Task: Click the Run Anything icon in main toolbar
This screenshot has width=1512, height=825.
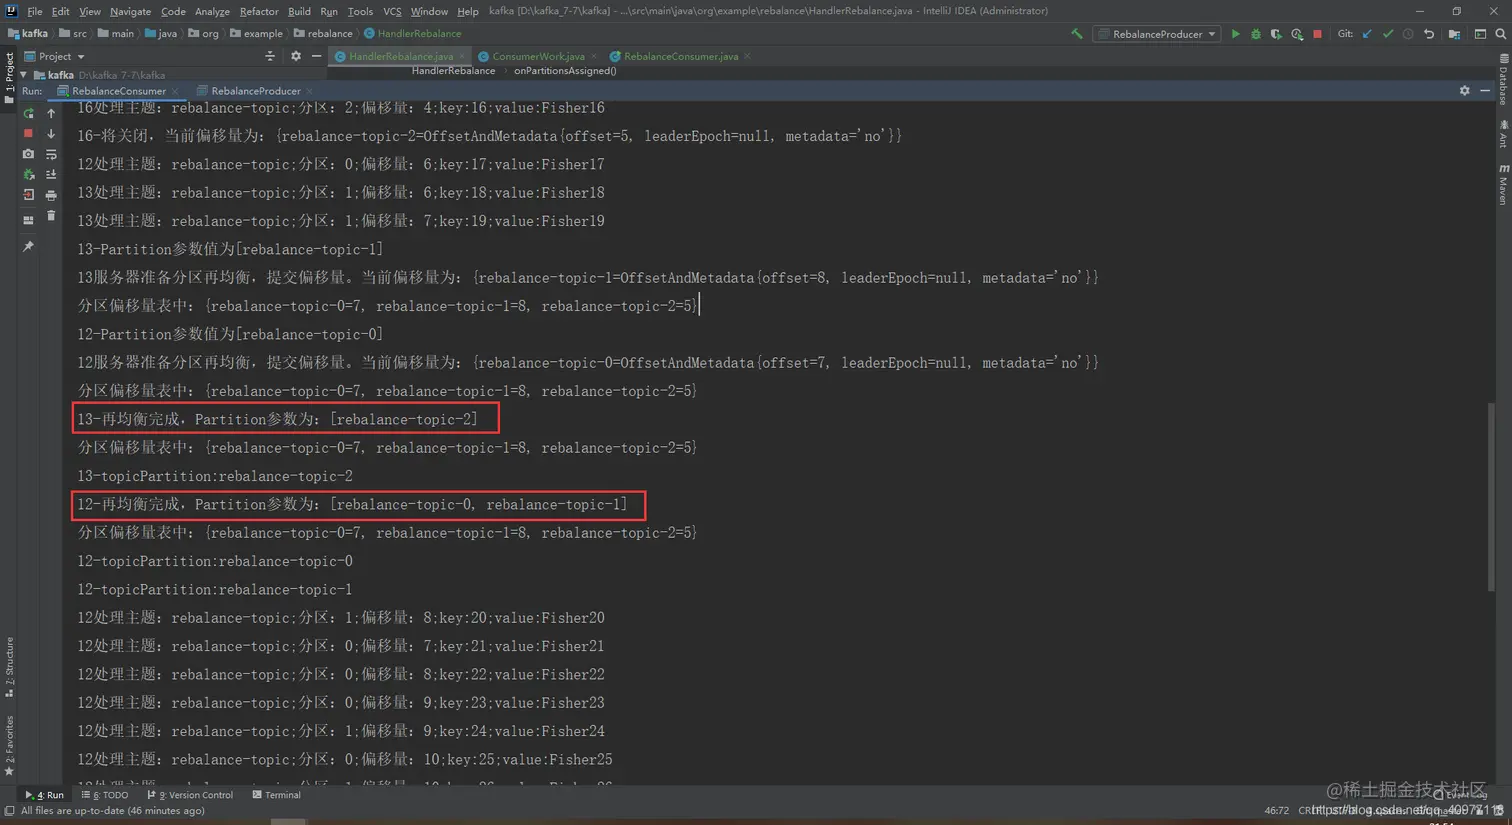Action: coord(1480,34)
